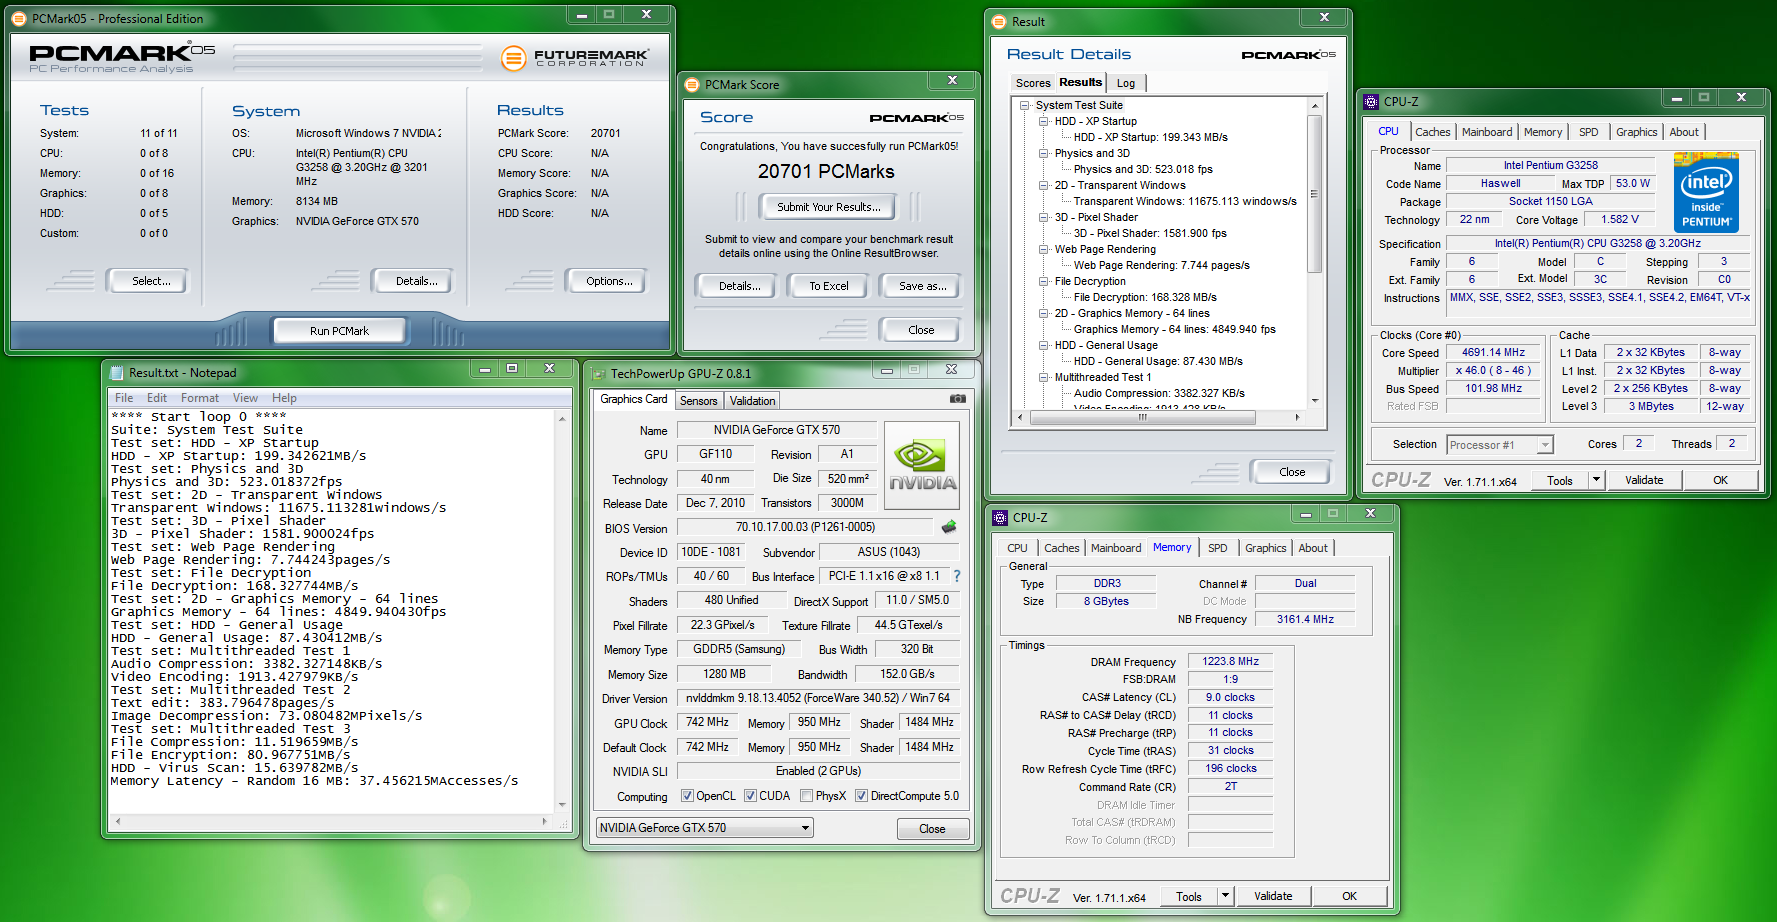The image size is (1777, 922).
Task: Click the Notepad title bar icon
Action: pyautogui.click(x=117, y=373)
